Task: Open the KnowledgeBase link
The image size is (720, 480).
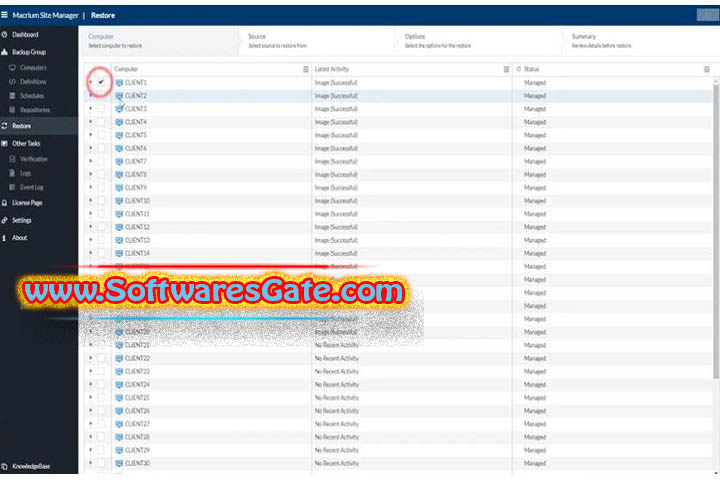Action: (x=31, y=466)
